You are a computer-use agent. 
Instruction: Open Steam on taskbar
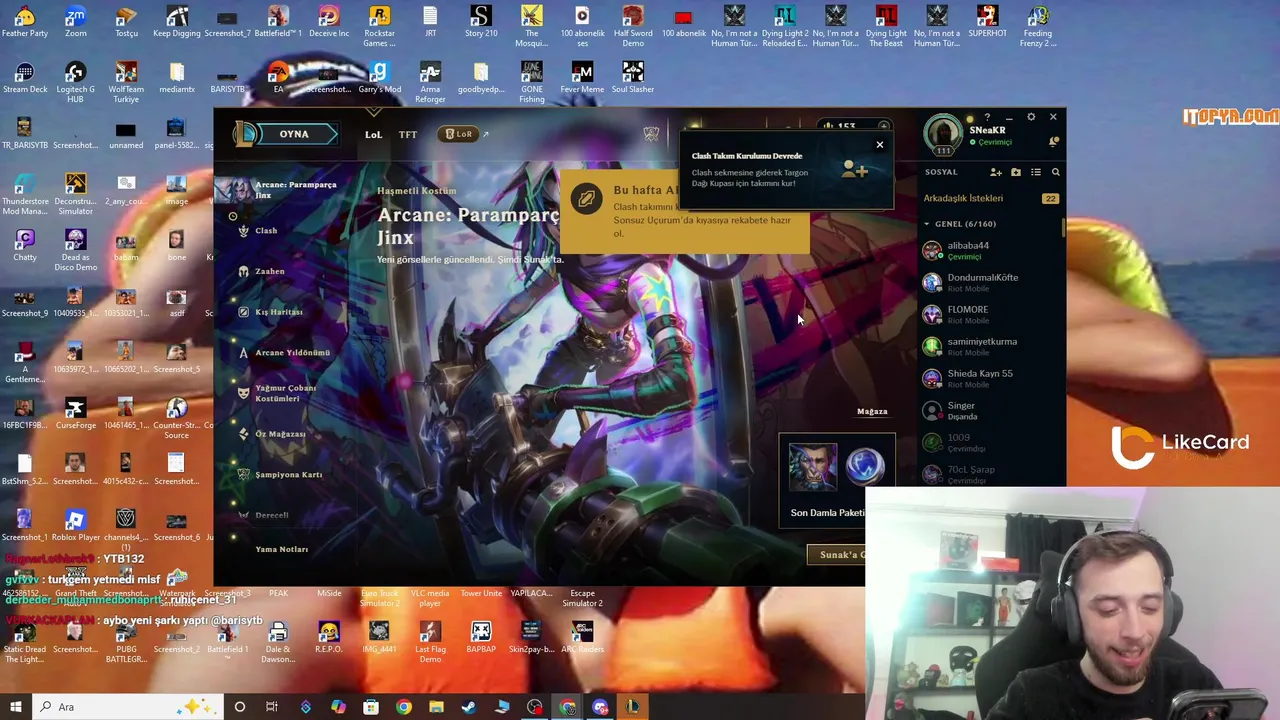469,707
